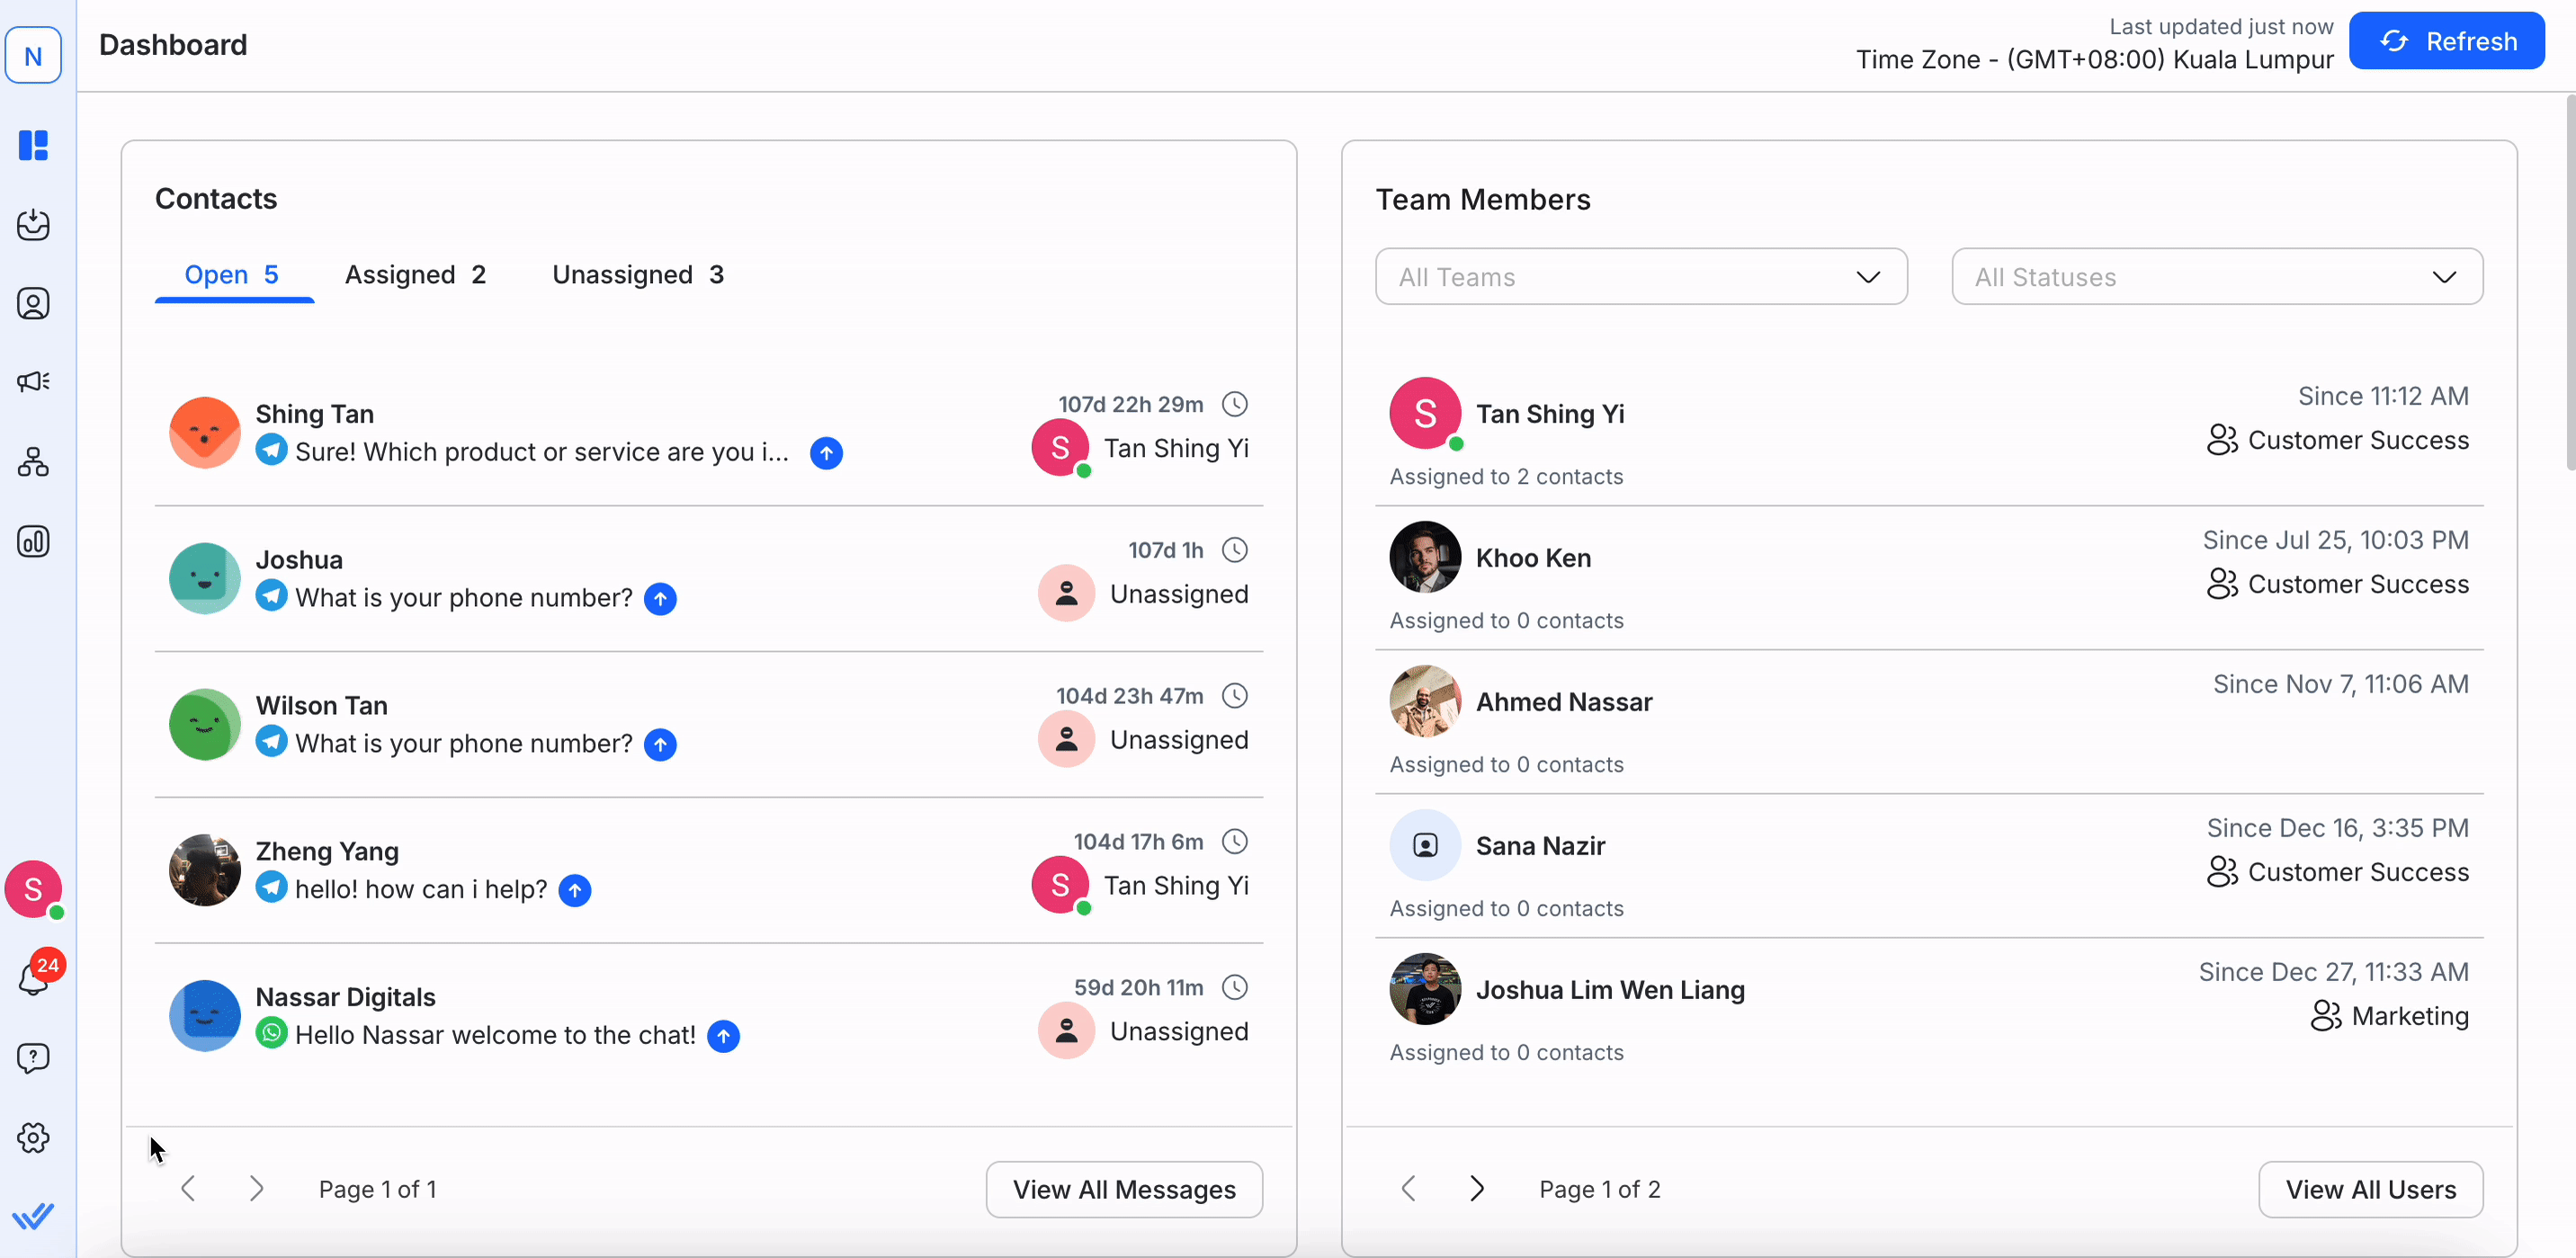This screenshot has height=1258, width=2576.
Task: Click the Refresh button
Action: [x=2446, y=41]
